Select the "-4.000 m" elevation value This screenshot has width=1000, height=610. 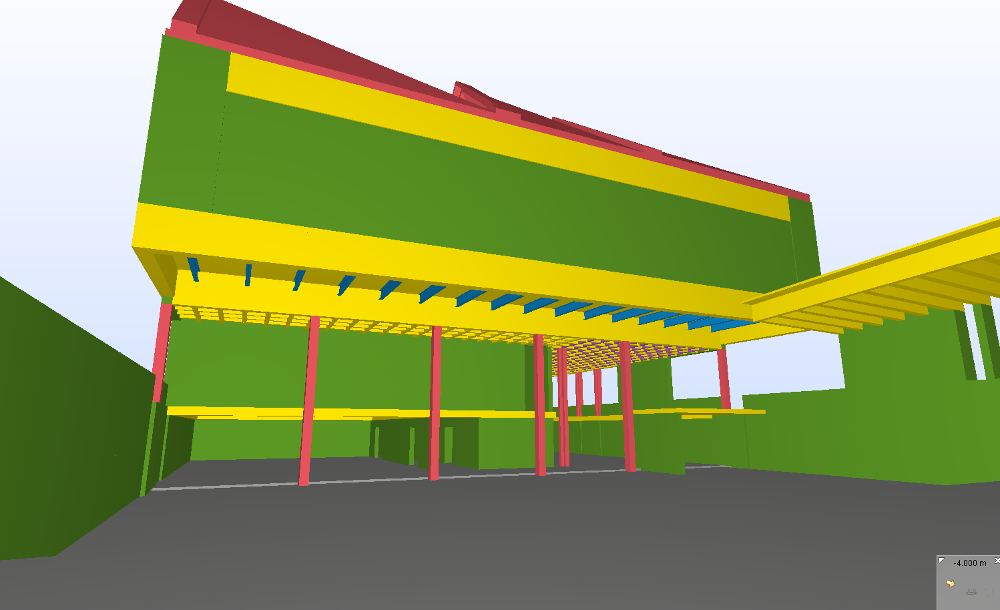point(969,563)
